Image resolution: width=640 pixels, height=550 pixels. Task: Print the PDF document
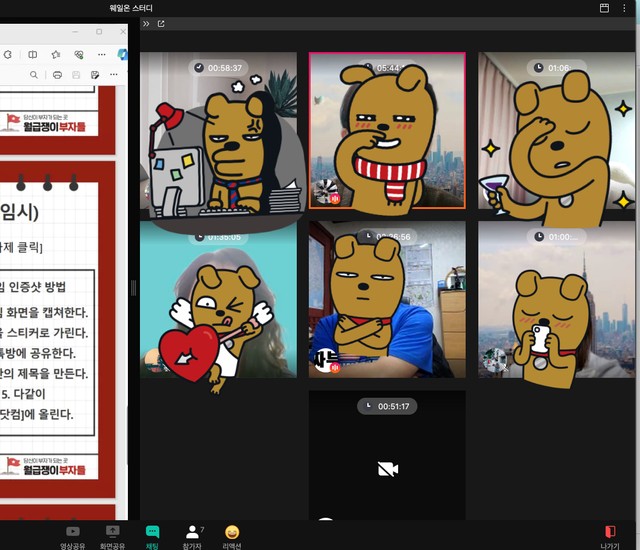(58, 75)
